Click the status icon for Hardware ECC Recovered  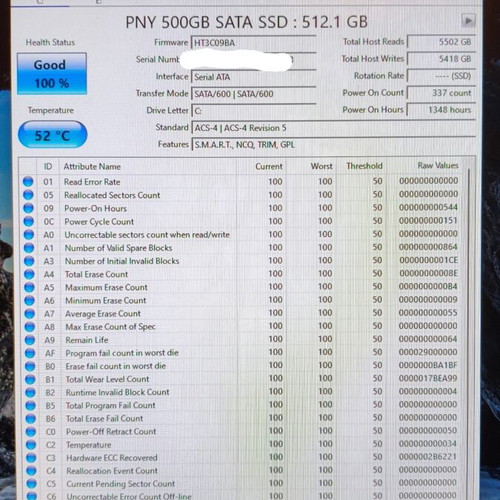(x=31, y=458)
